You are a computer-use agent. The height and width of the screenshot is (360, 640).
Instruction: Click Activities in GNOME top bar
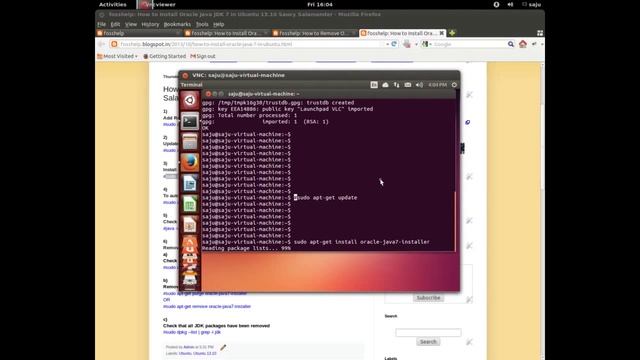[x=113, y=4]
